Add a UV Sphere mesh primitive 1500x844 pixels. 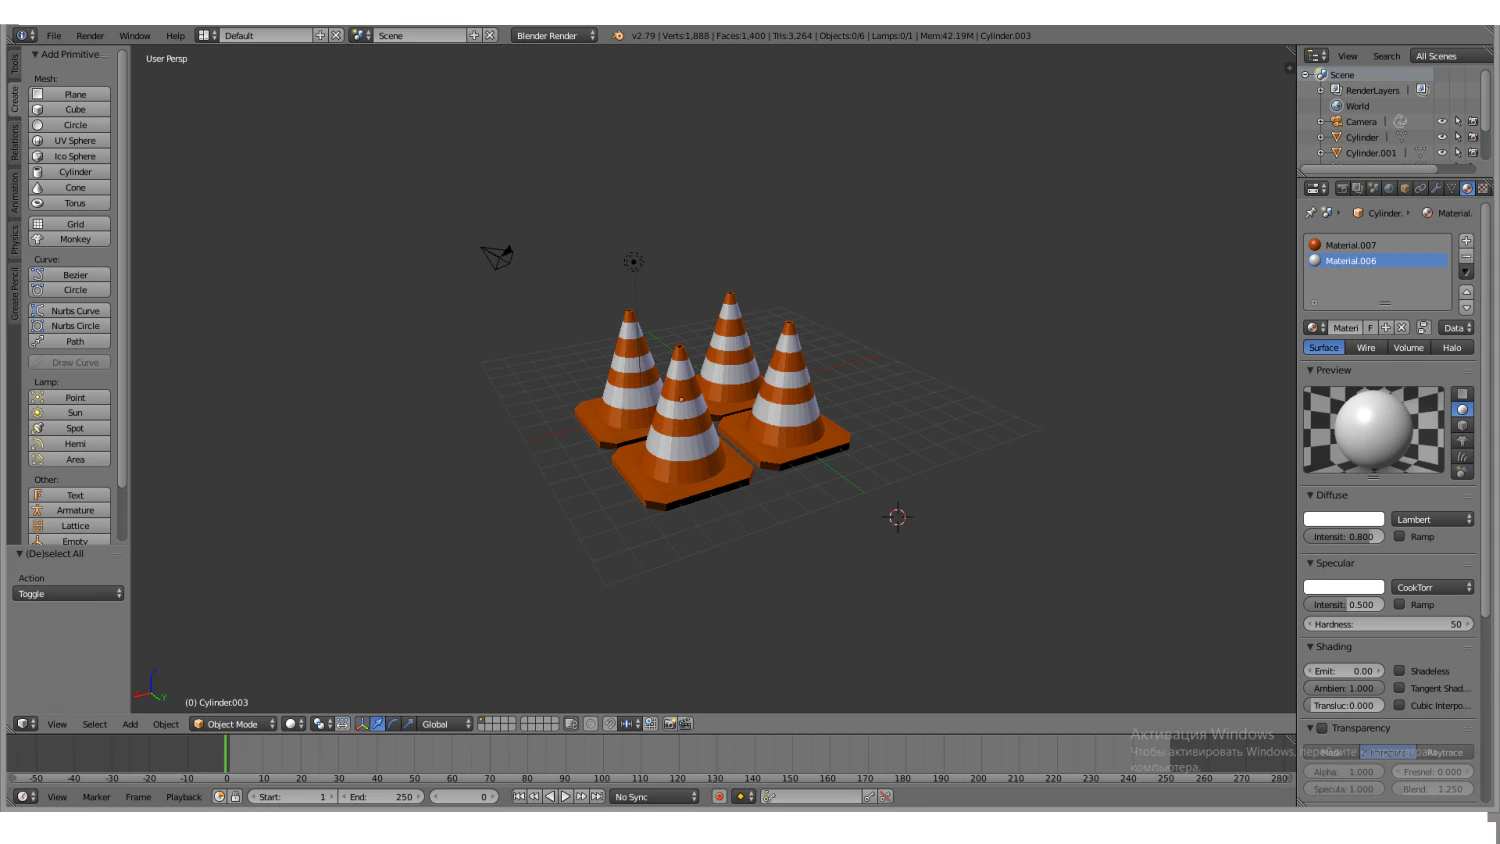(x=69, y=141)
